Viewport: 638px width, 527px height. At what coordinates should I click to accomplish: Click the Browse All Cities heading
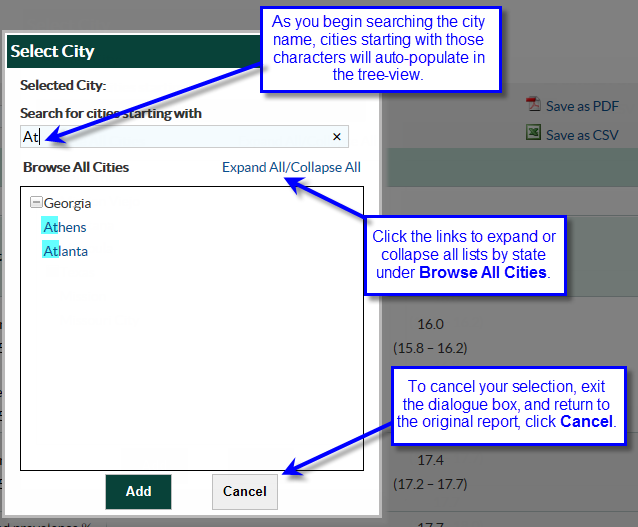point(76,167)
